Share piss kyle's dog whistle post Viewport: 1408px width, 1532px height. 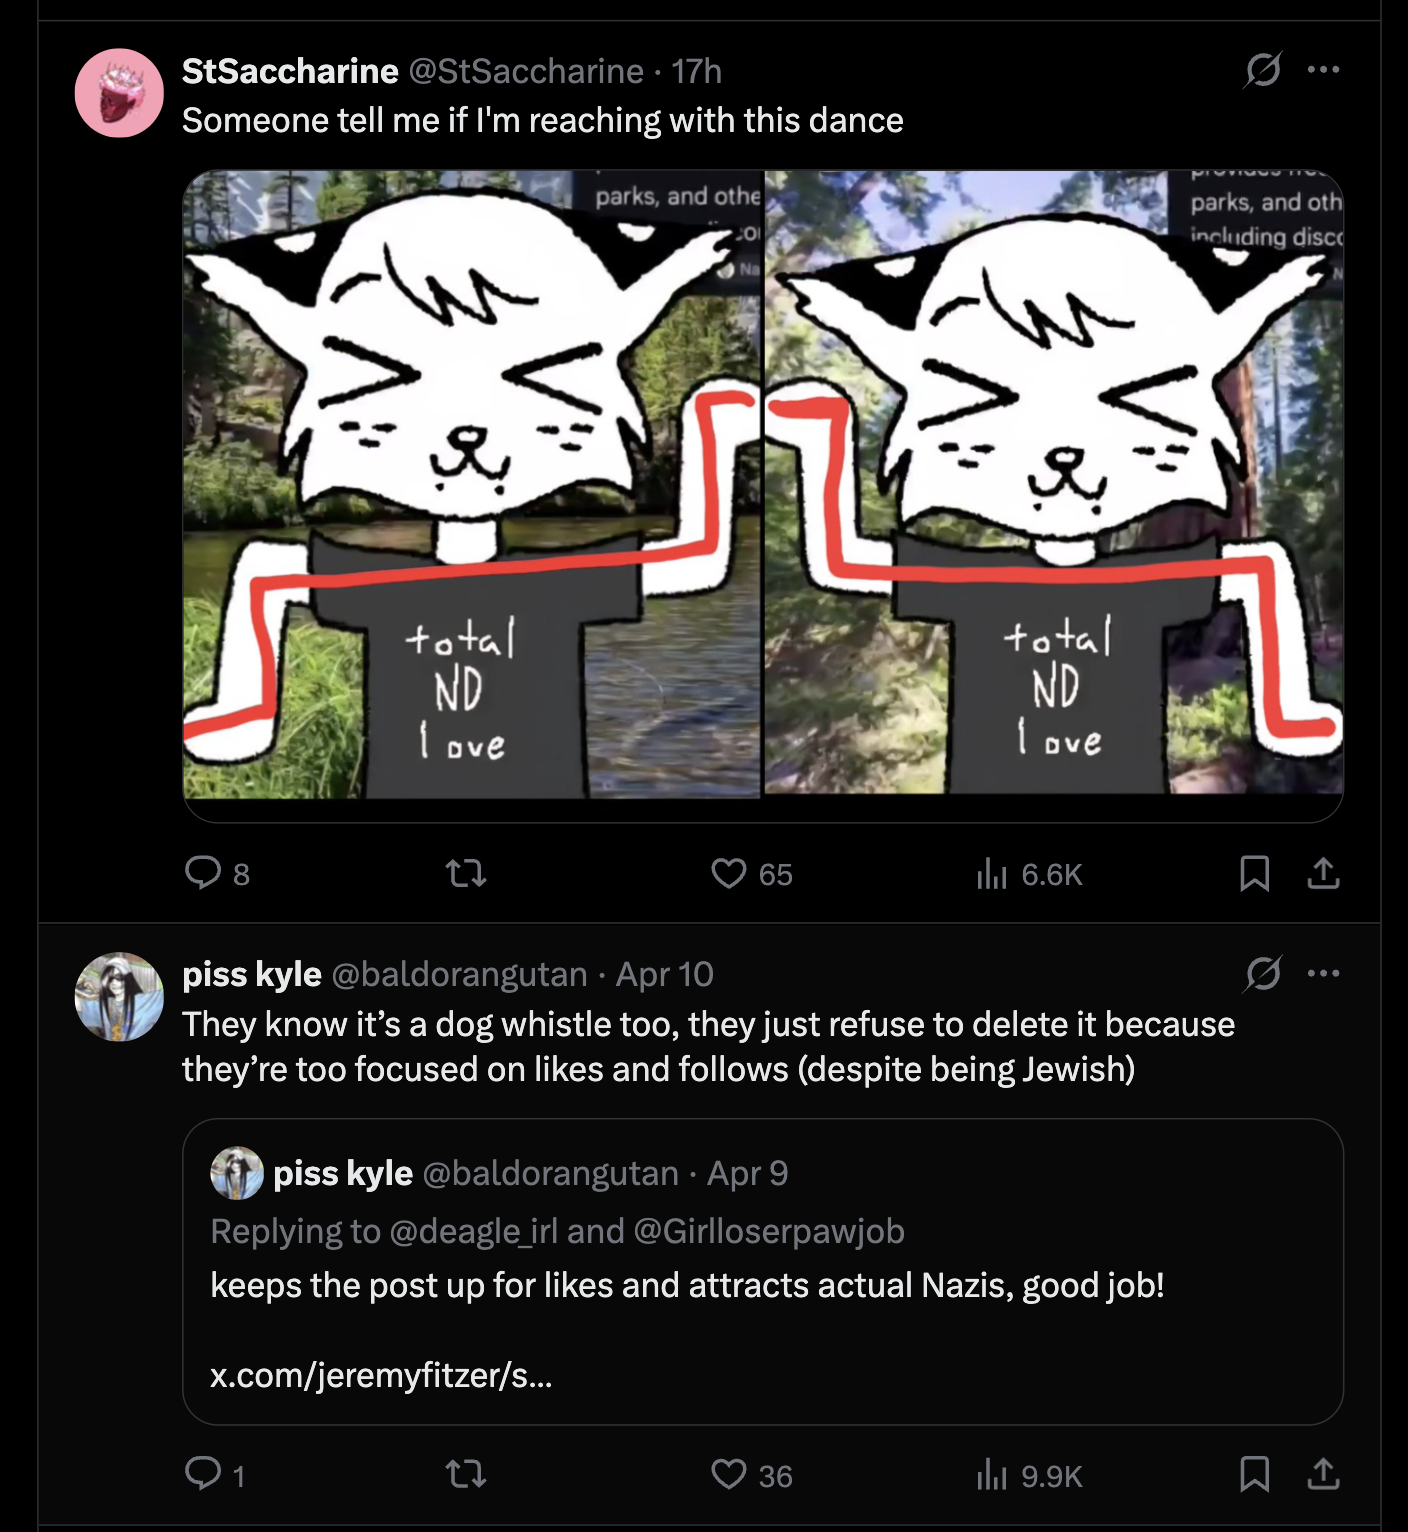click(x=1323, y=1474)
